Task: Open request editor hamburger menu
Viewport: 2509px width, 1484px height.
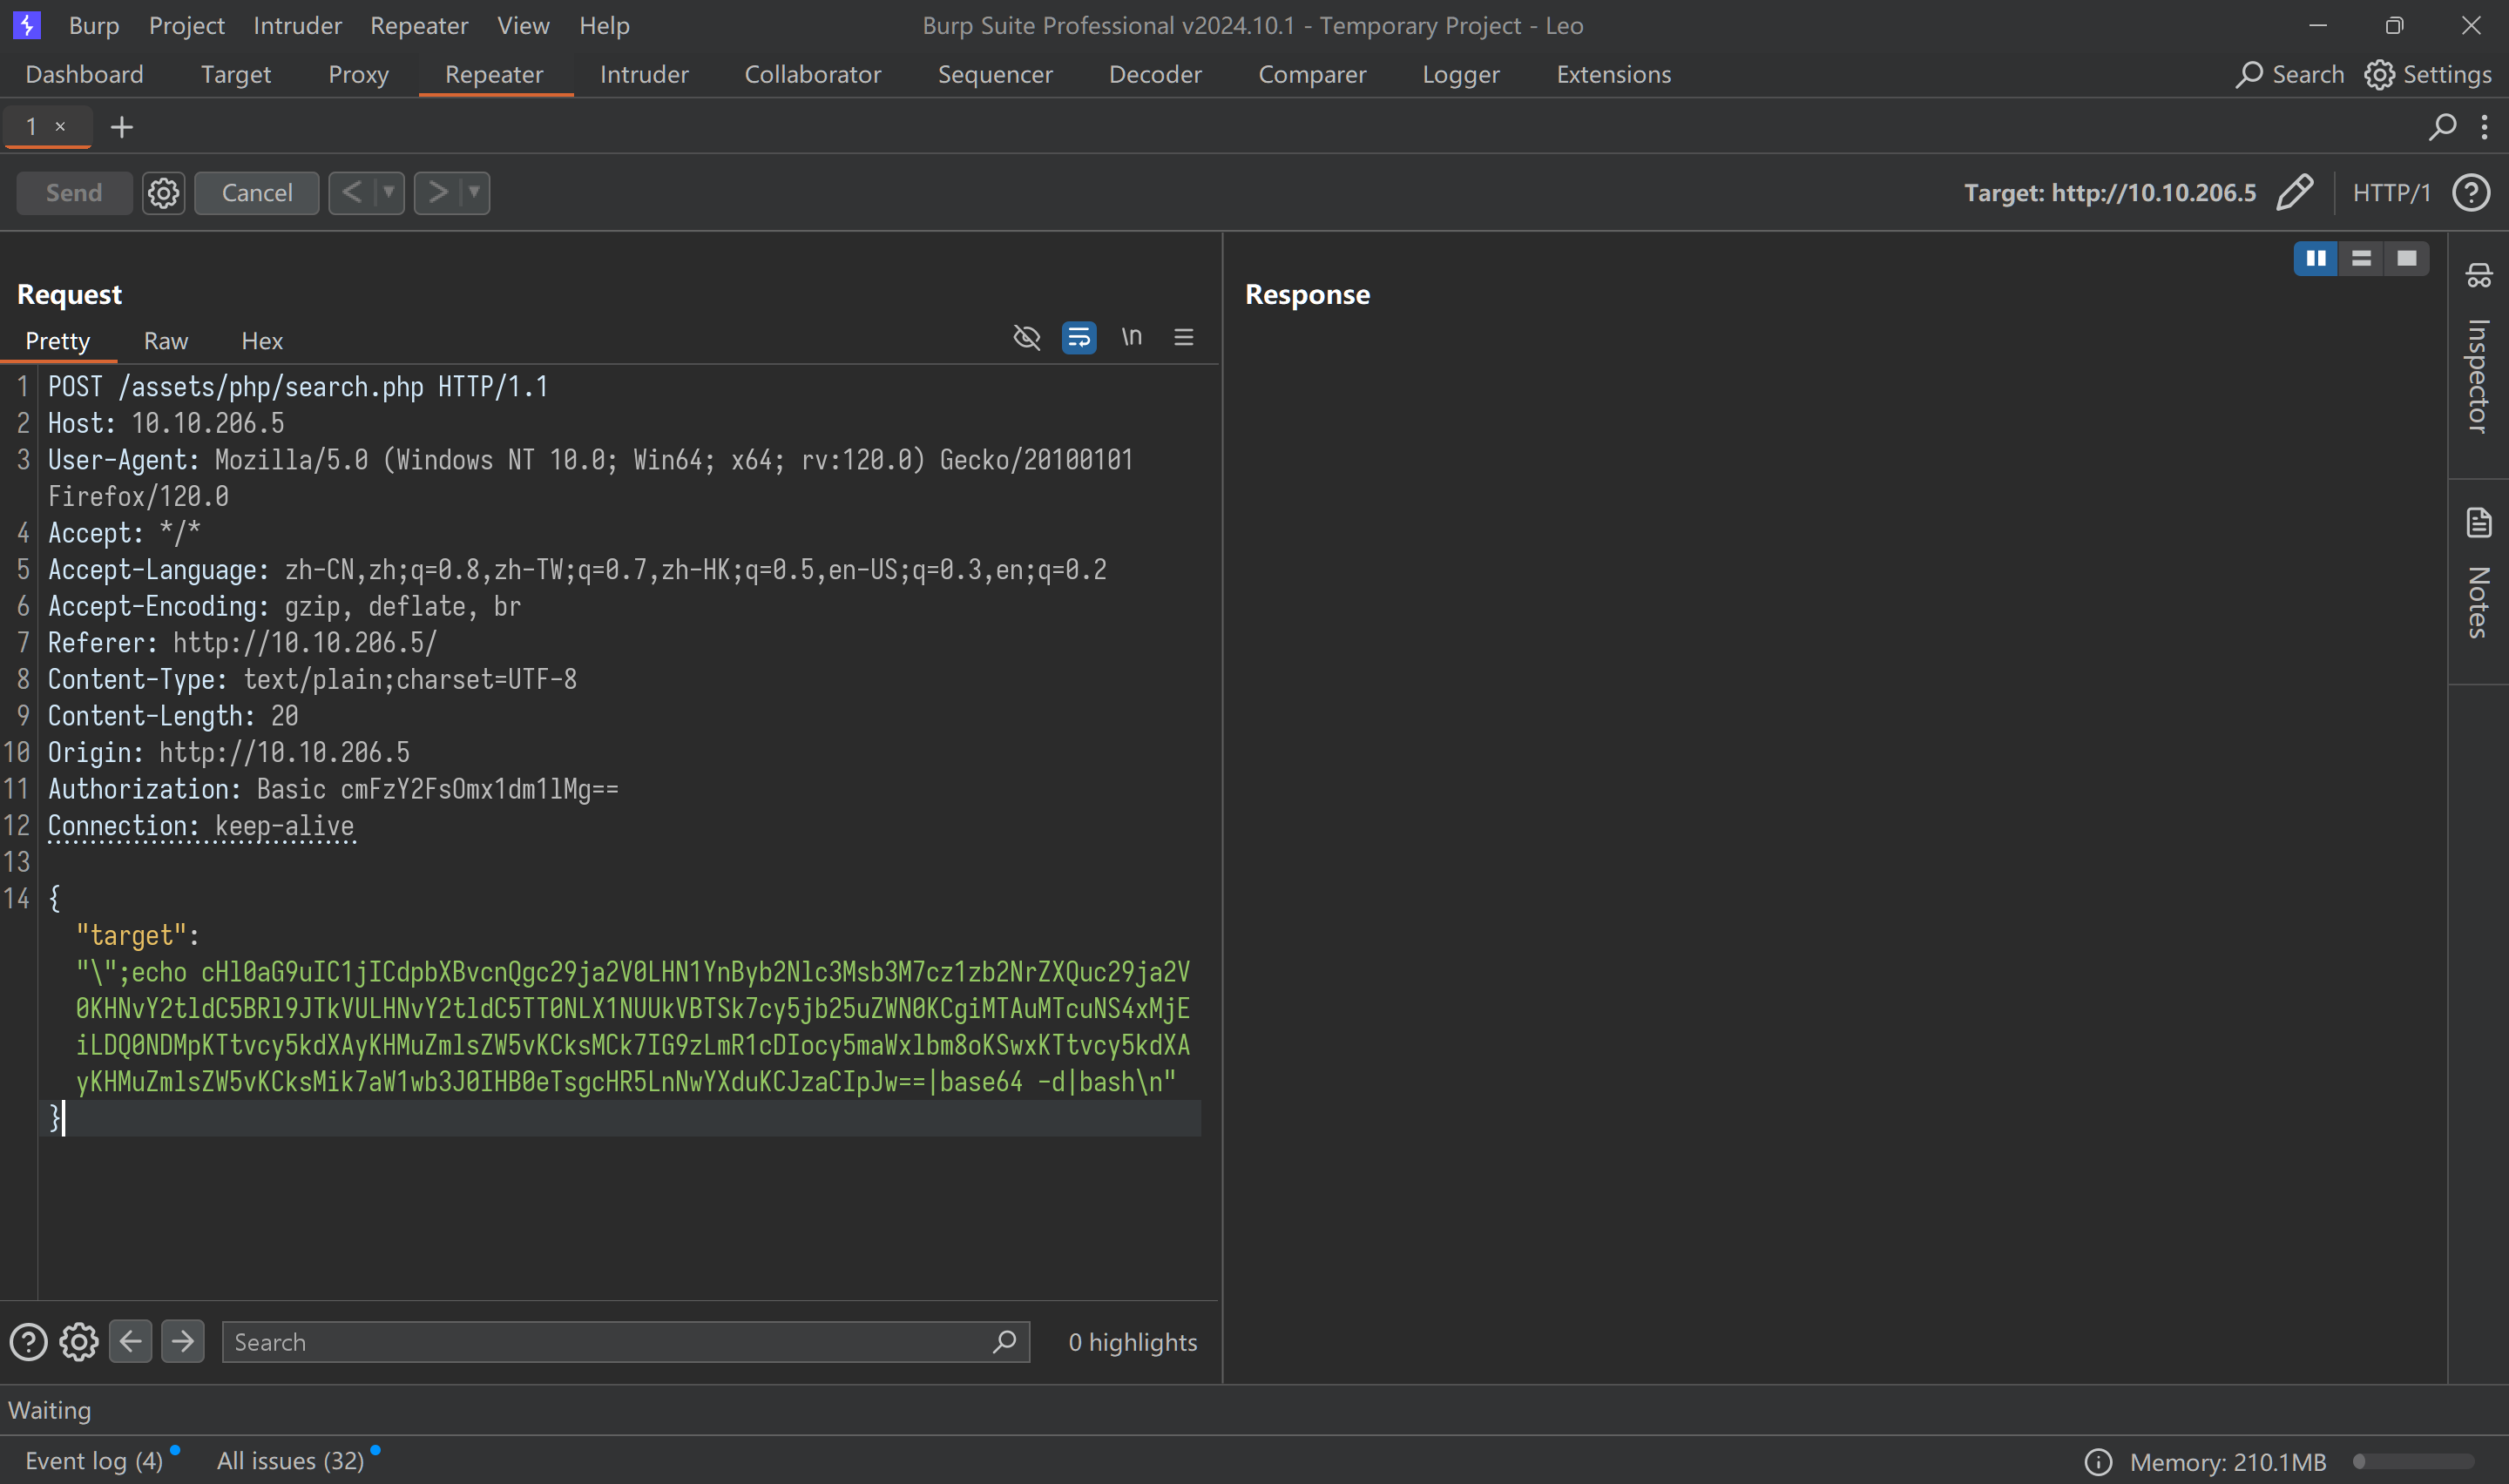Action: (x=1184, y=337)
